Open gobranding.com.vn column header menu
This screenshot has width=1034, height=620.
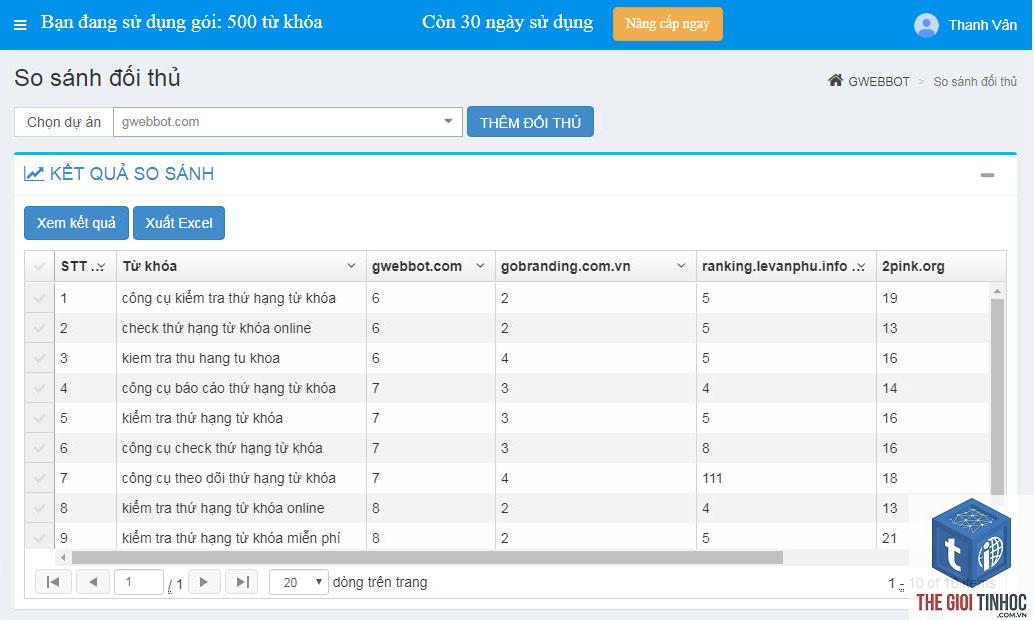point(681,266)
